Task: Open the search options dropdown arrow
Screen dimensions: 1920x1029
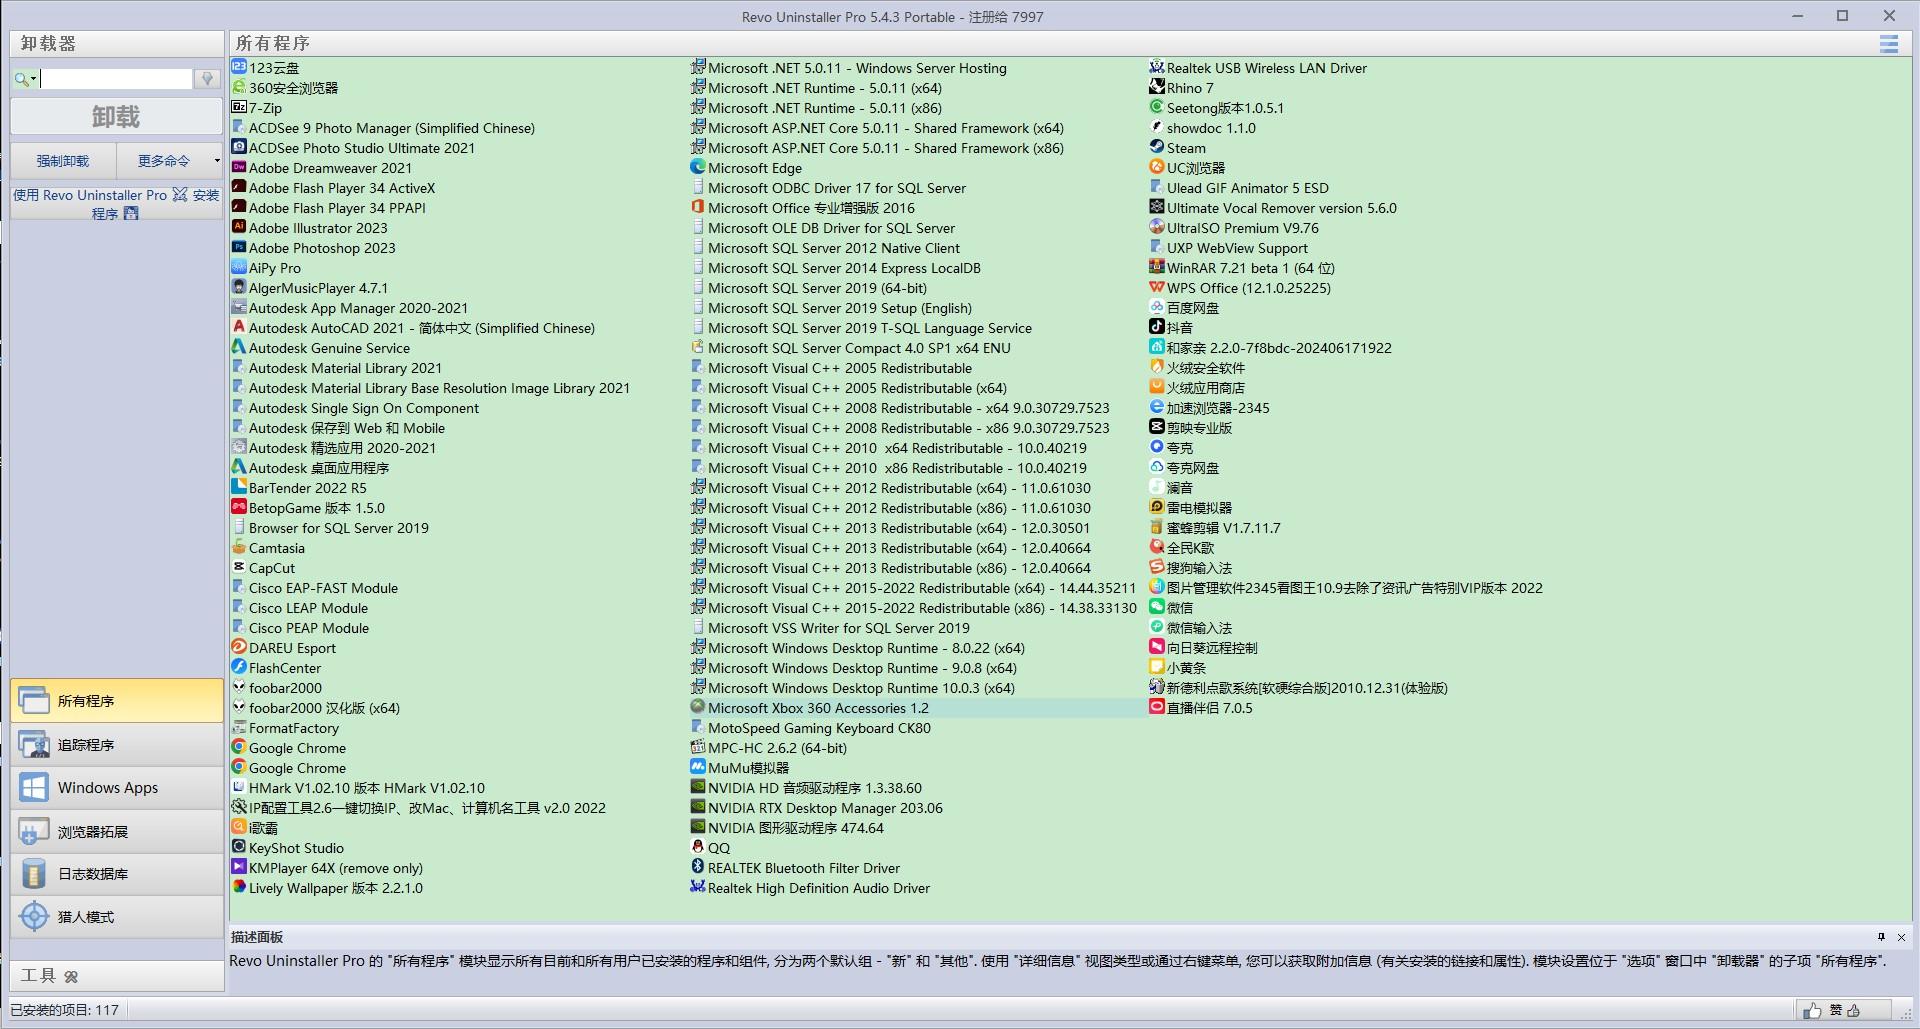Action: [x=33, y=79]
